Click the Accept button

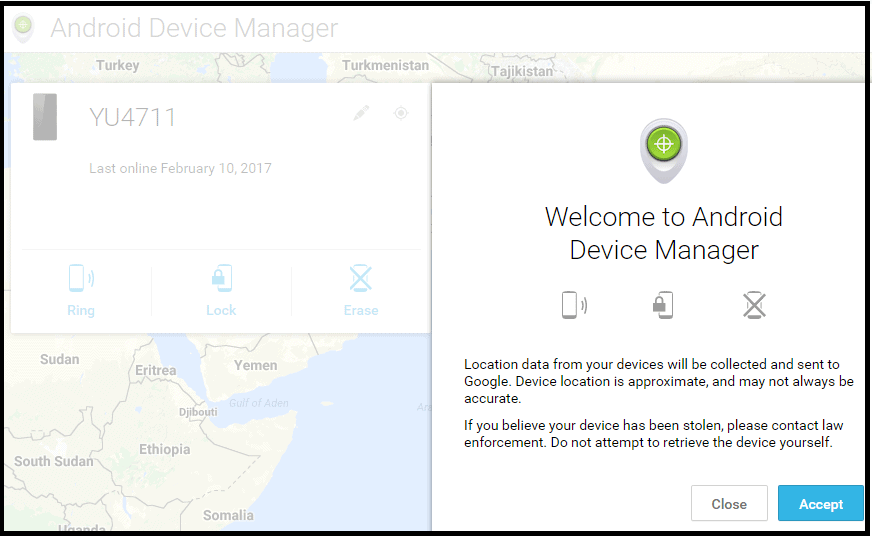[820, 504]
